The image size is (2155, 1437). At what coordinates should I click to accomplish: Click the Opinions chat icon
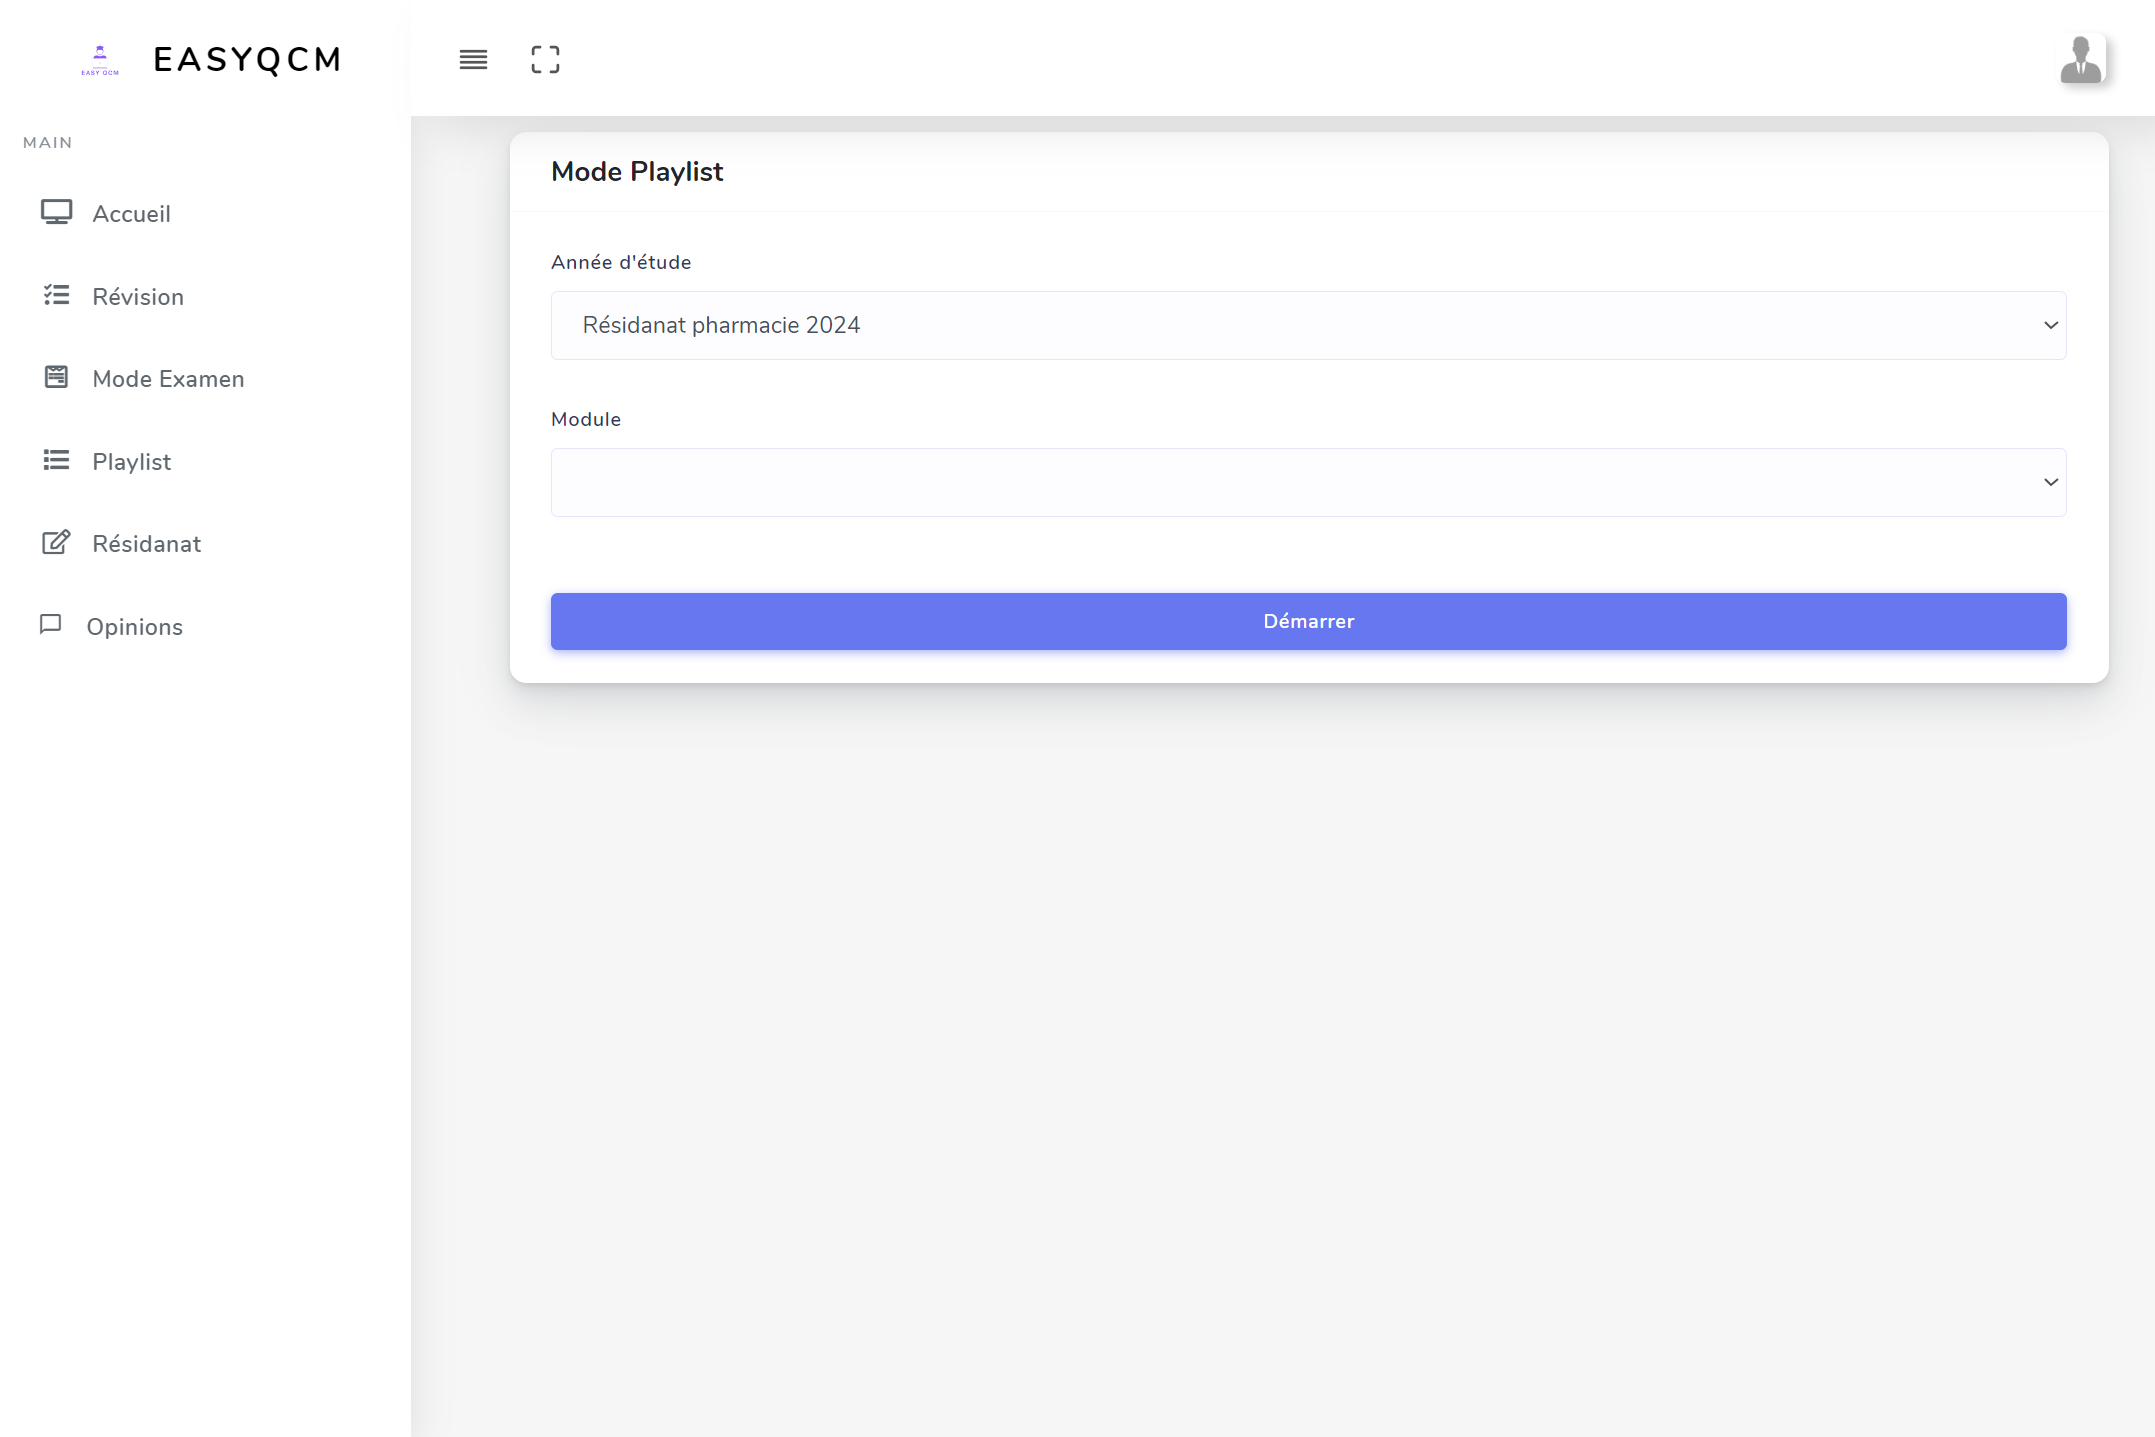point(53,625)
